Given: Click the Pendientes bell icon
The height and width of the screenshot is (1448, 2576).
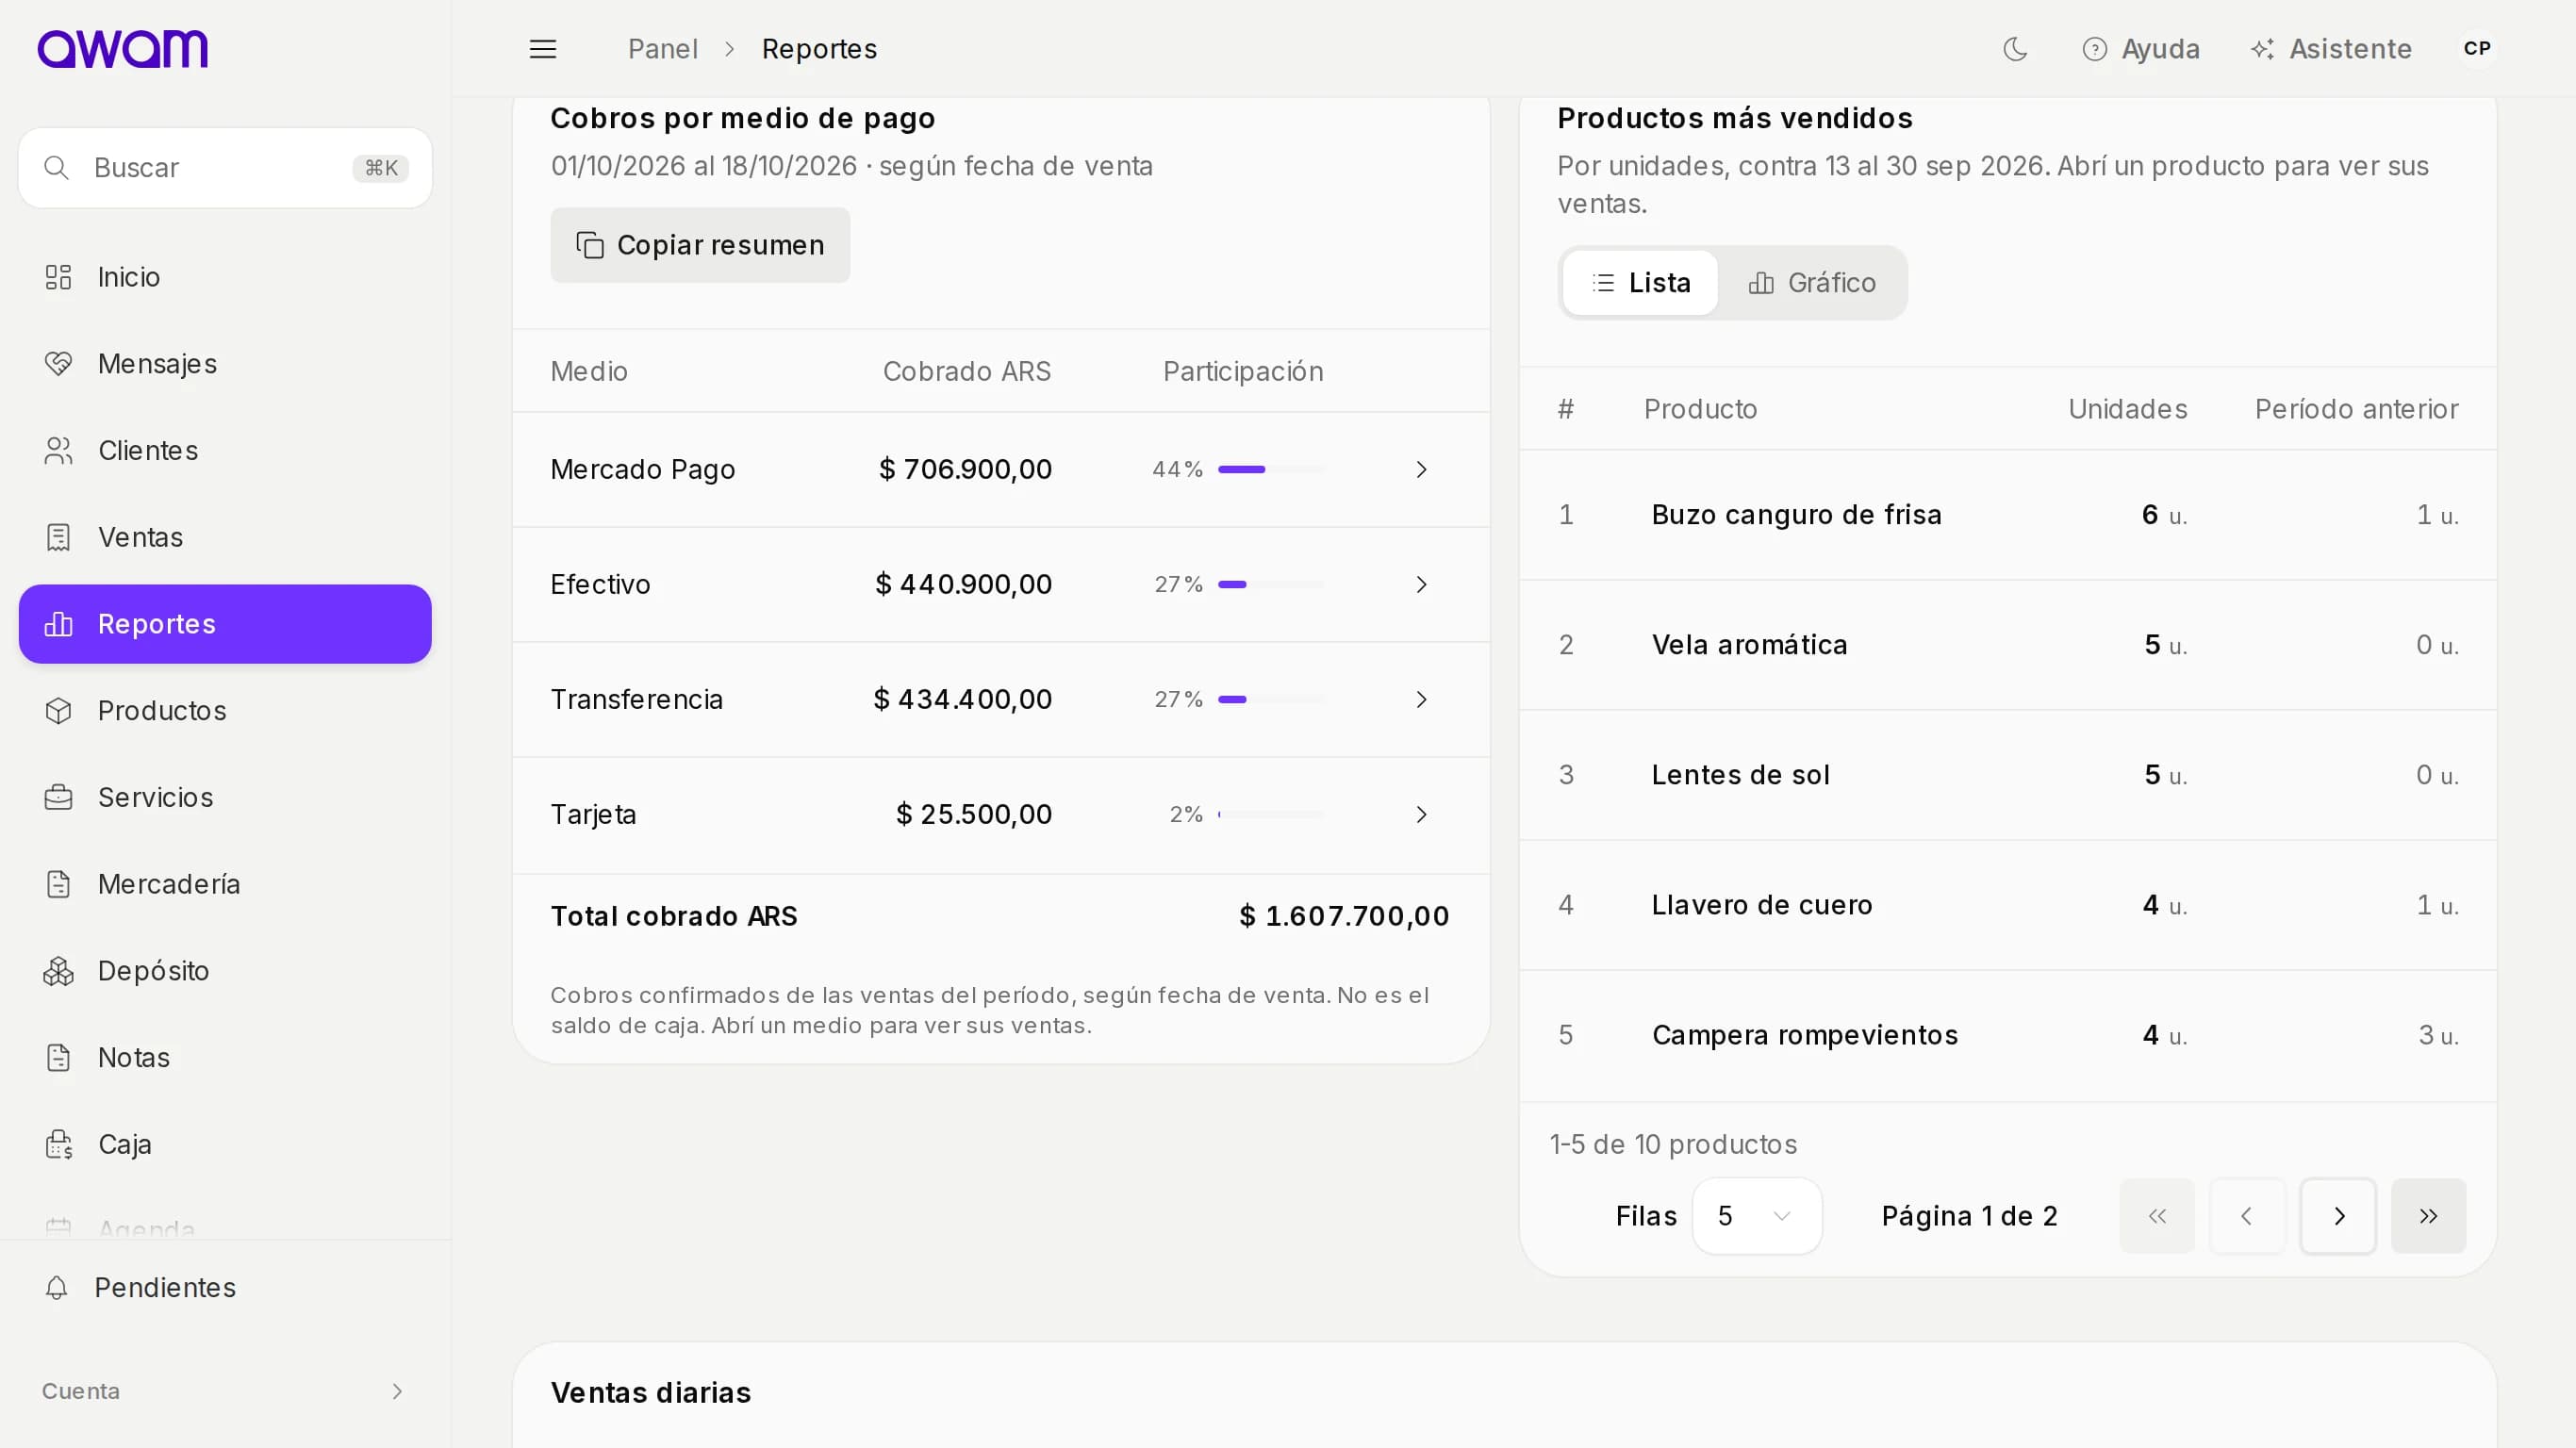Looking at the screenshot, I should tap(57, 1287).
